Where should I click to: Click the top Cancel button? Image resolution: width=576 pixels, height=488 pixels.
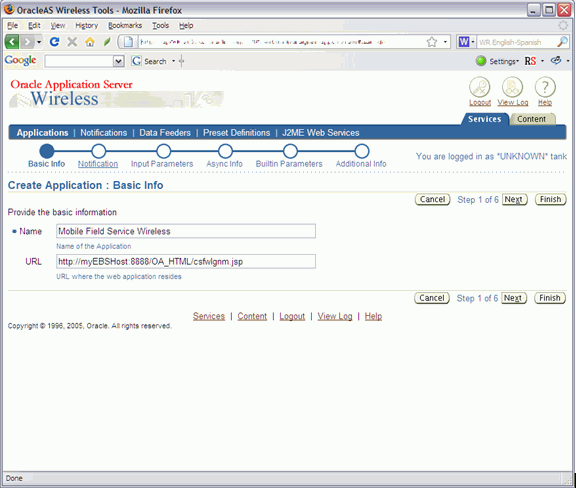click(x=432, y=200)
